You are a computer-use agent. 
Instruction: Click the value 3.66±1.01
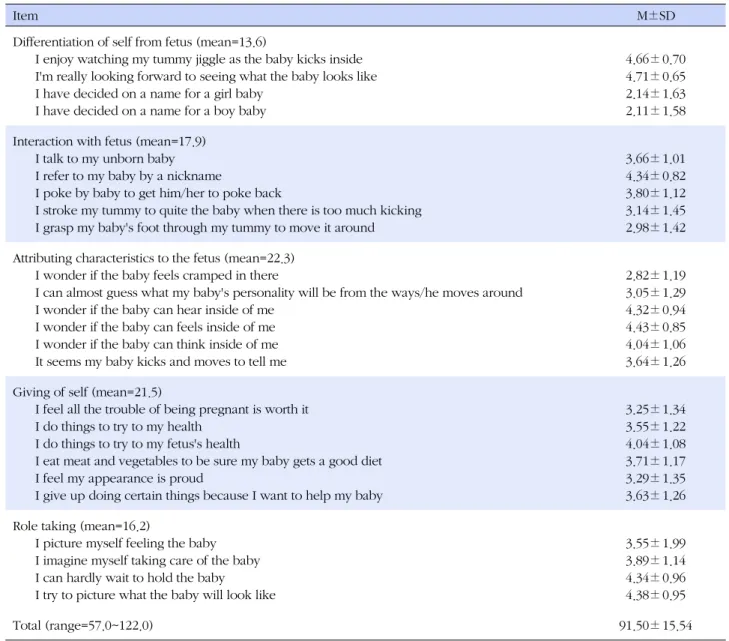656,159
